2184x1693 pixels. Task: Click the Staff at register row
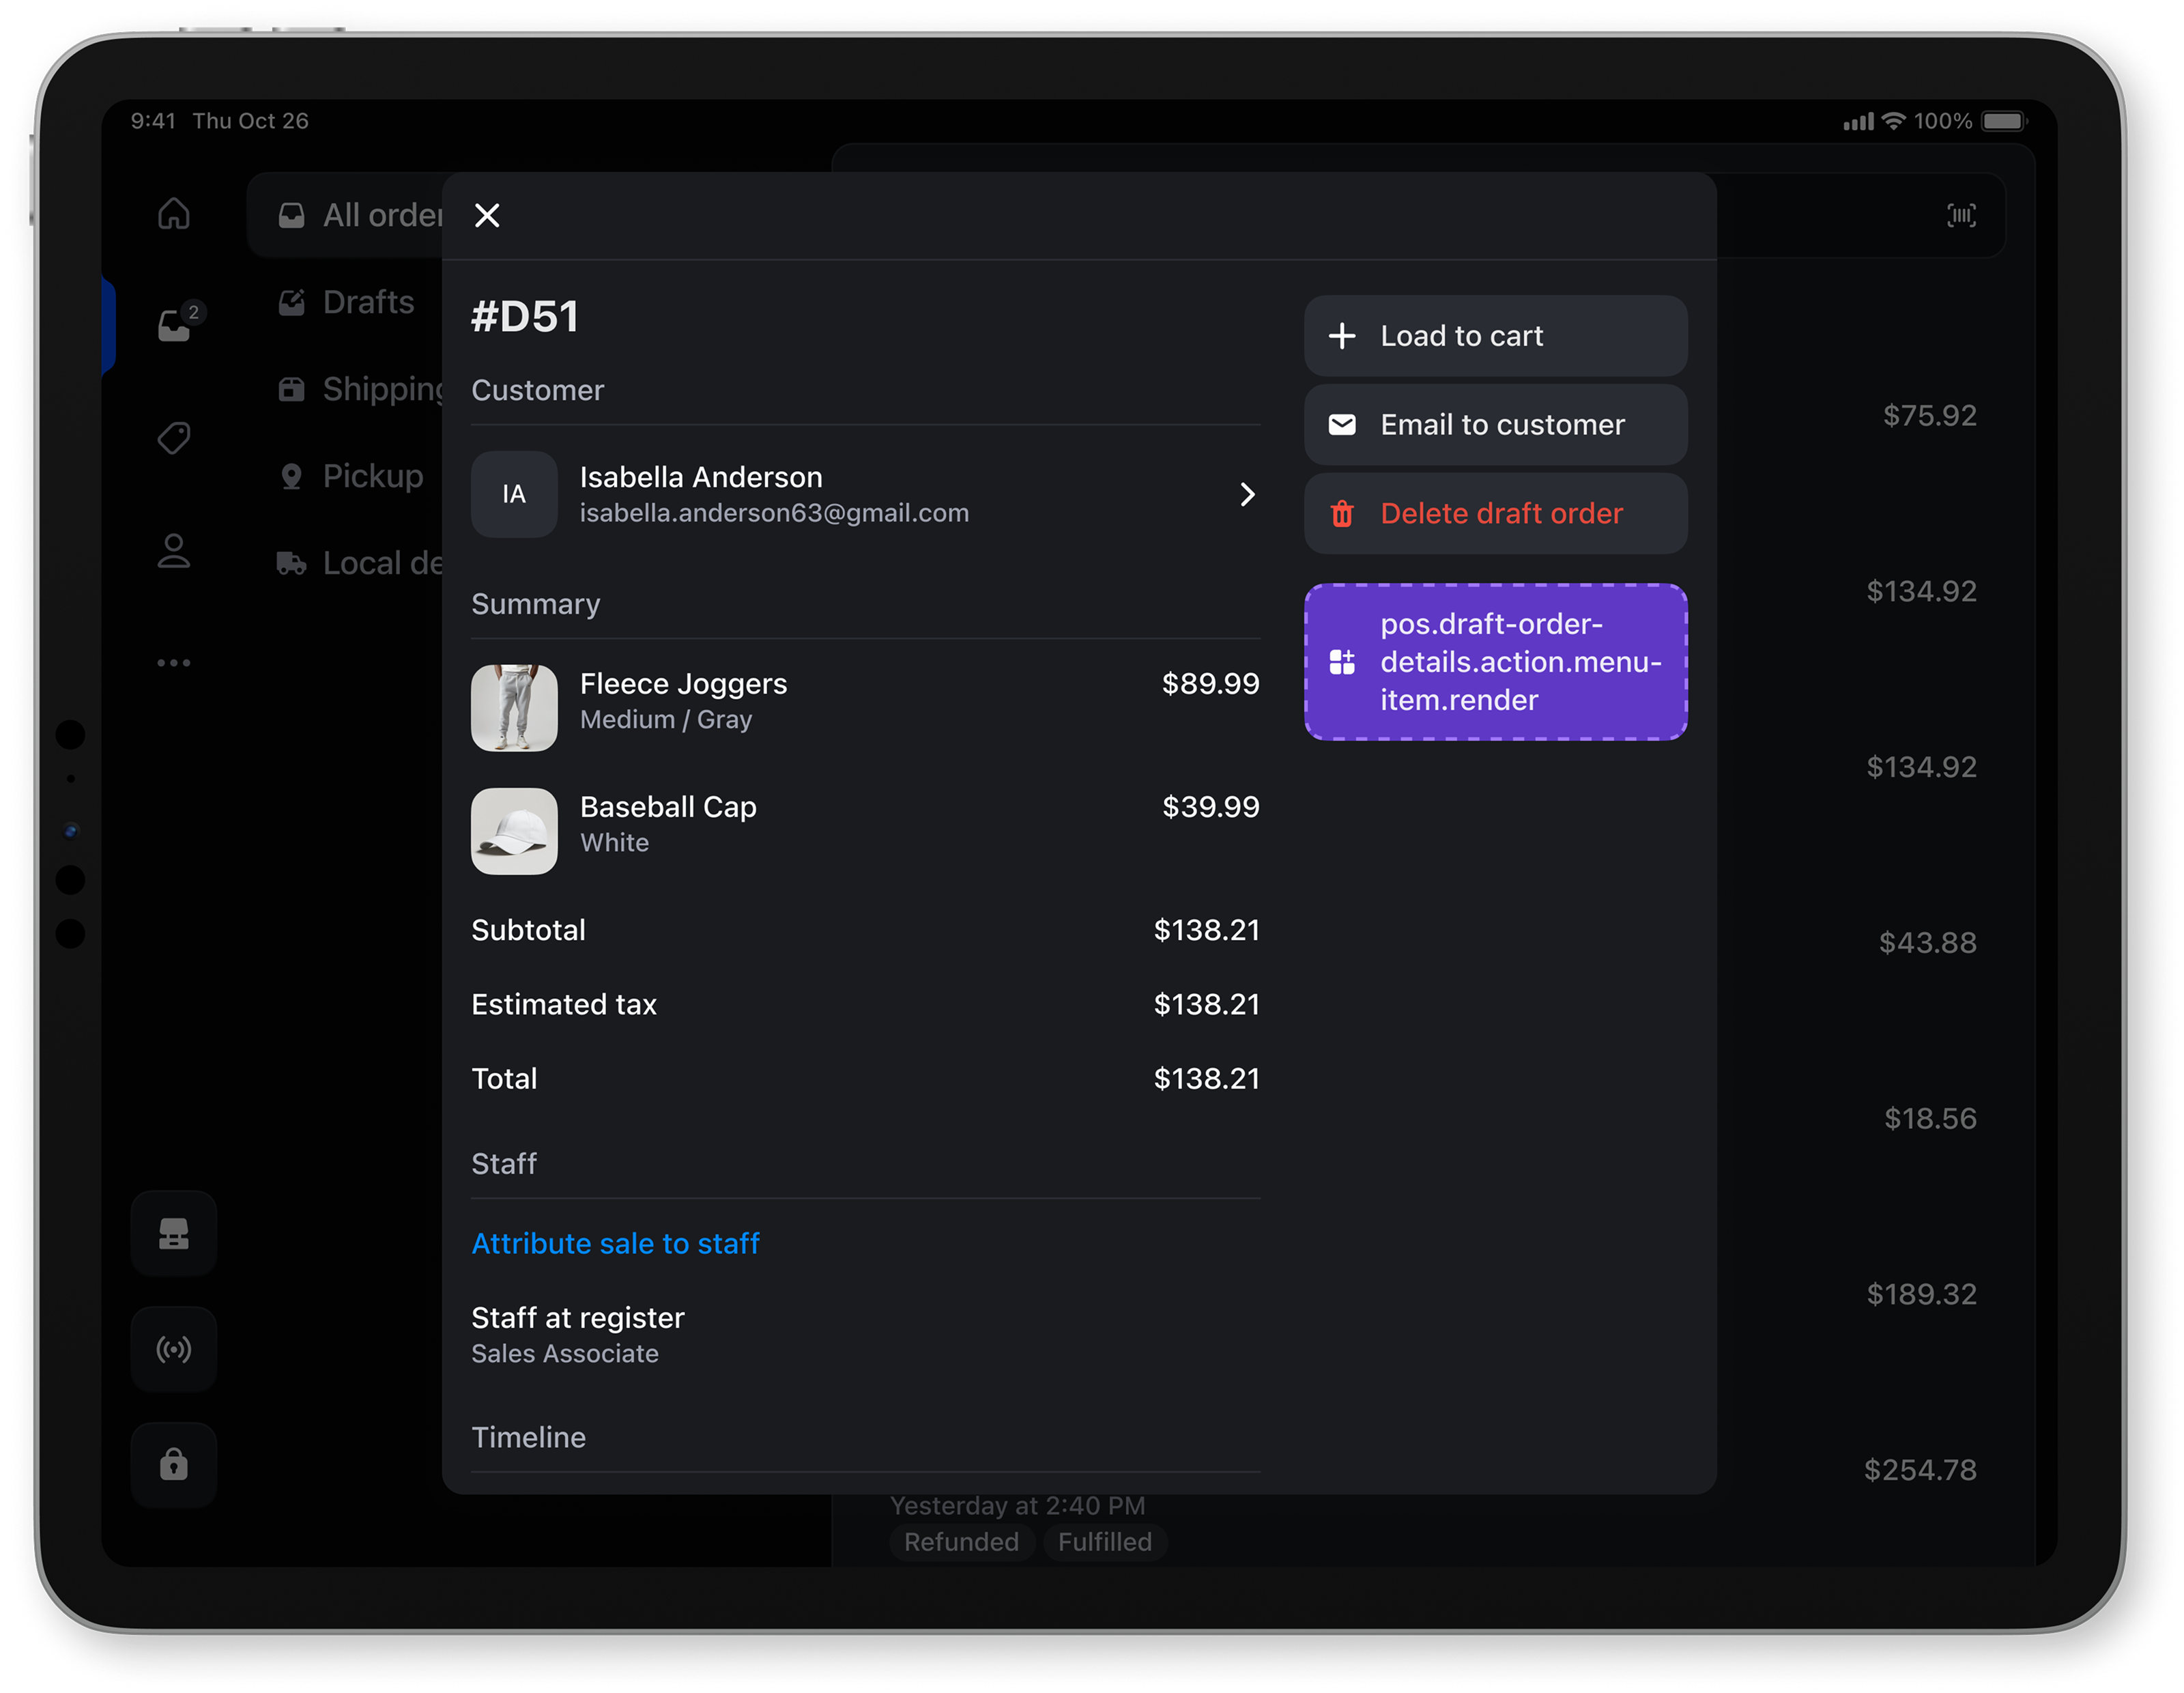[865, 1335]
